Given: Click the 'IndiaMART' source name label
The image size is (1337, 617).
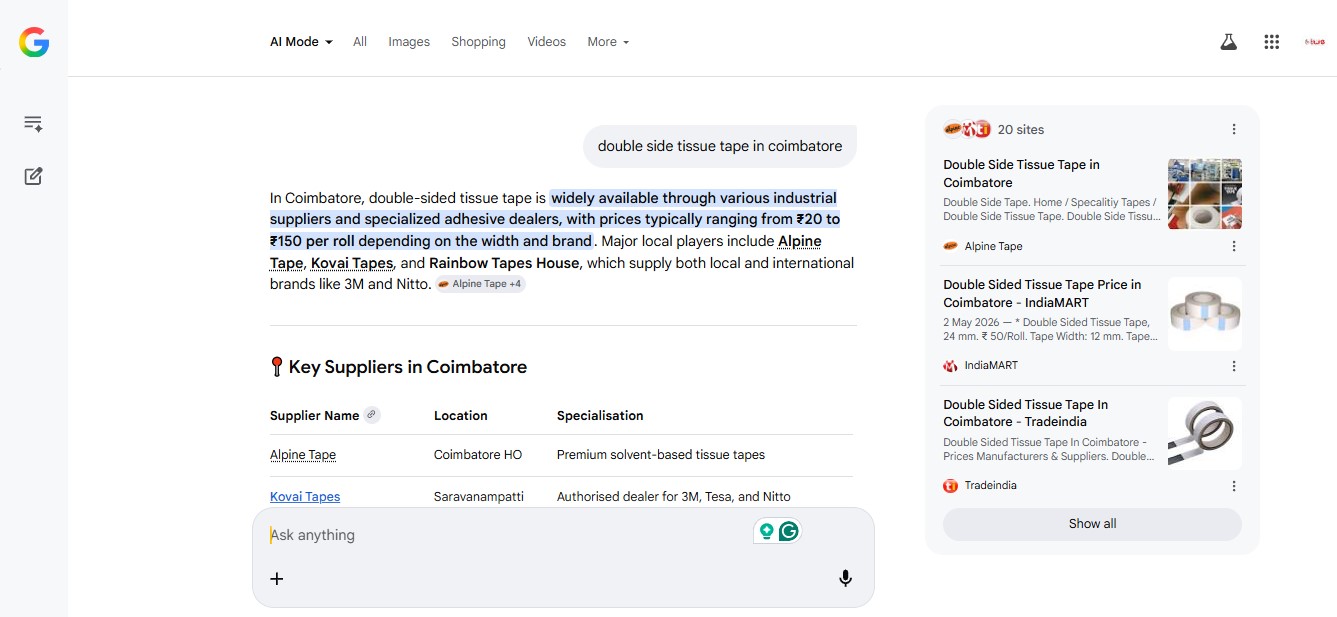Looking at the screenshot, I should 991,366.
